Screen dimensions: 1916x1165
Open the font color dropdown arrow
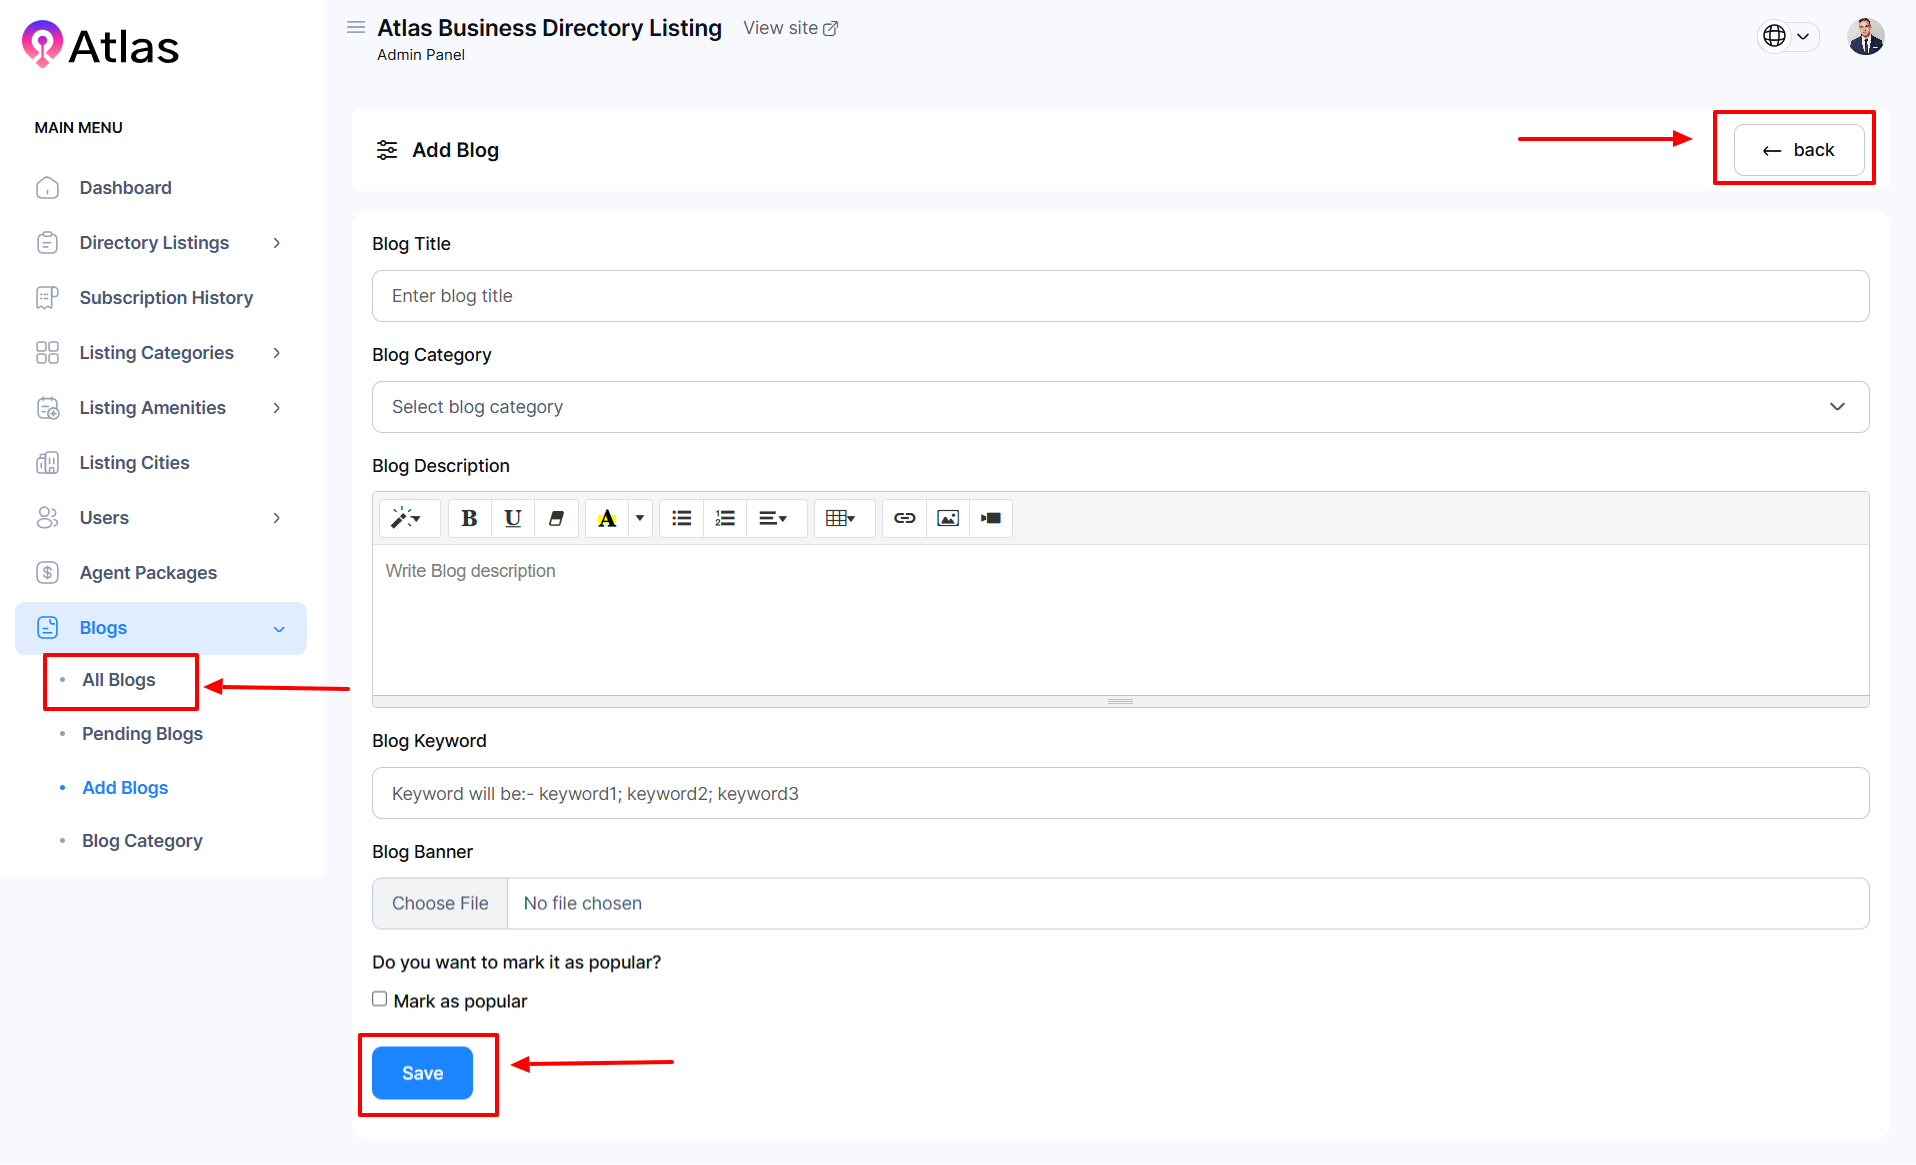(640, 518)
